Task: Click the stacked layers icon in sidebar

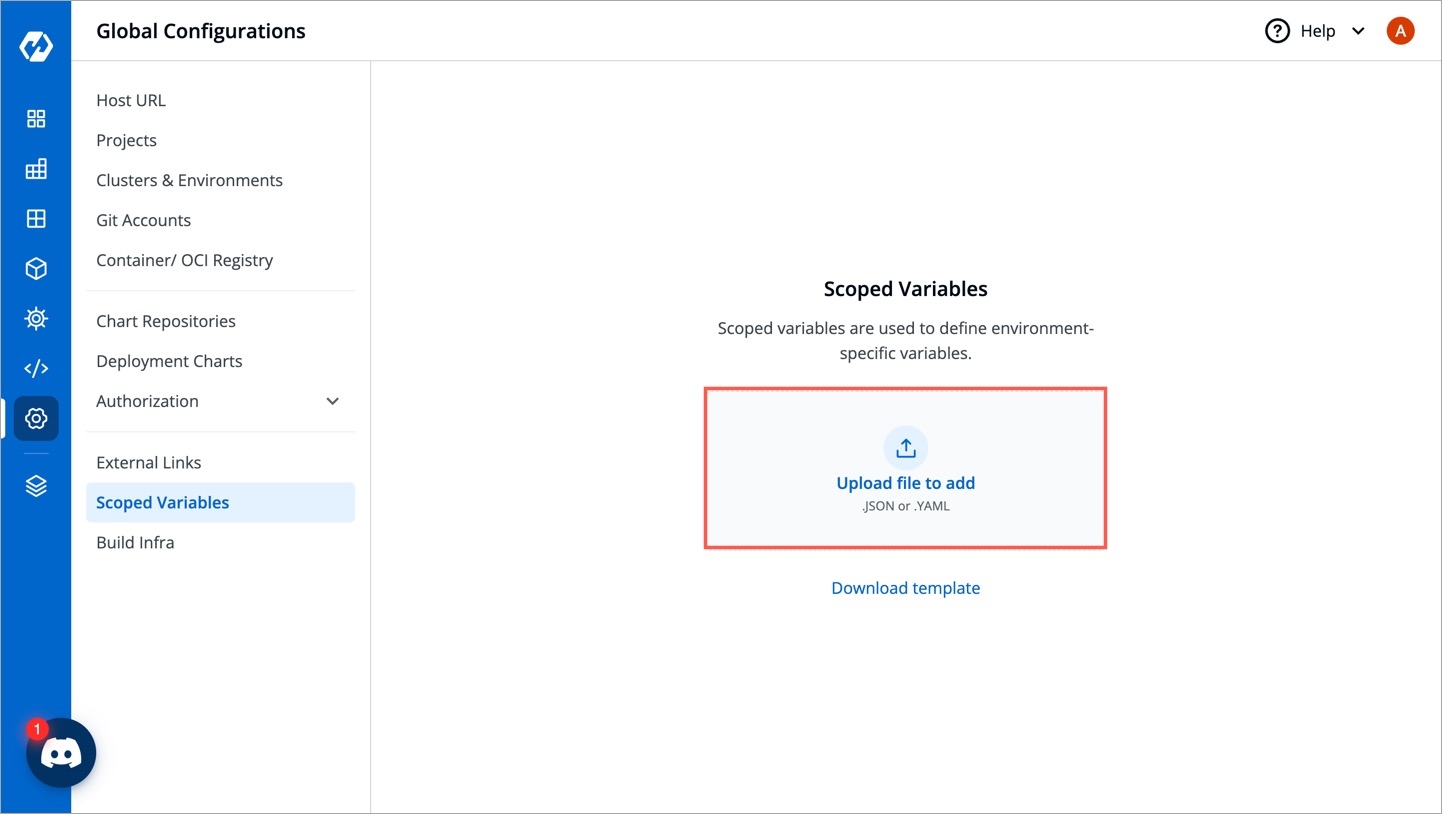Action: point(36,486)
